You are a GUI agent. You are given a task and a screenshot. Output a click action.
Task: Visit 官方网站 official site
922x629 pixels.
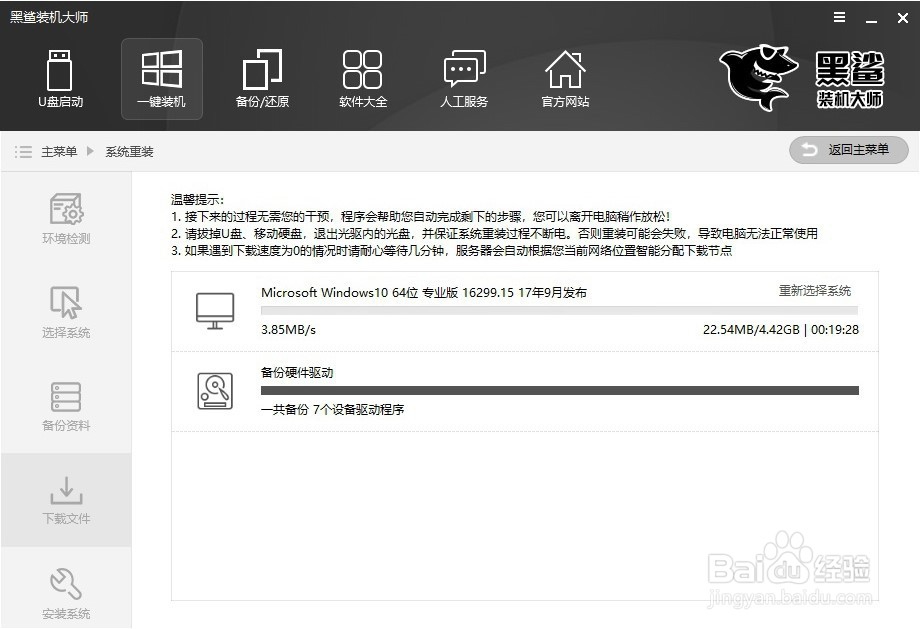(x=565, y=78)
